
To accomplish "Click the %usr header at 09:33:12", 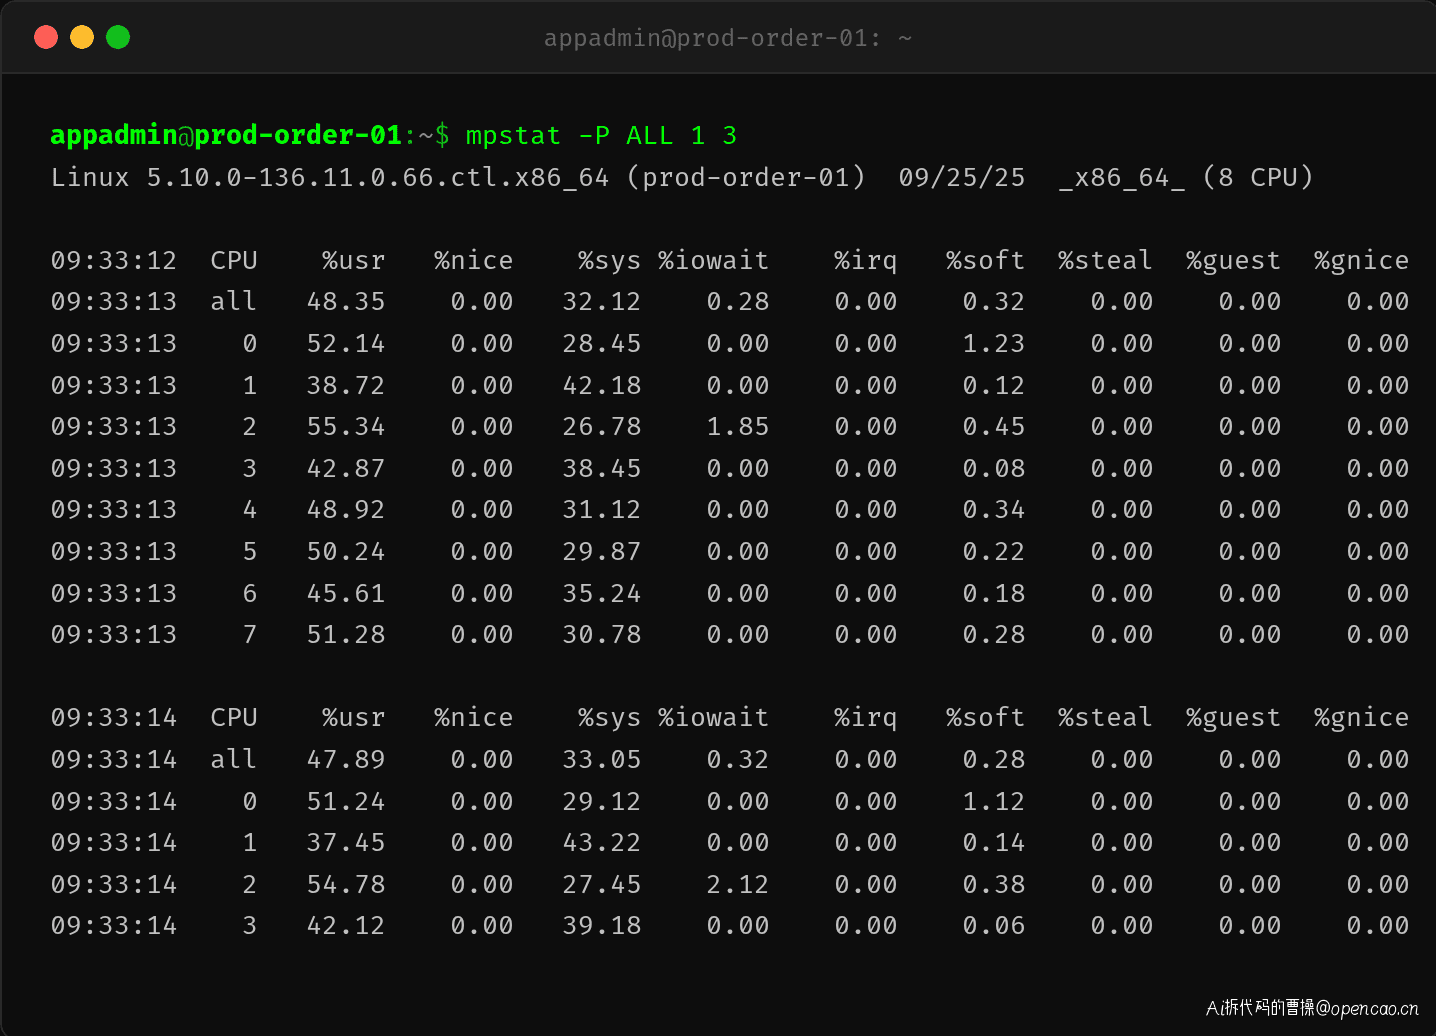I will (353, 260).
